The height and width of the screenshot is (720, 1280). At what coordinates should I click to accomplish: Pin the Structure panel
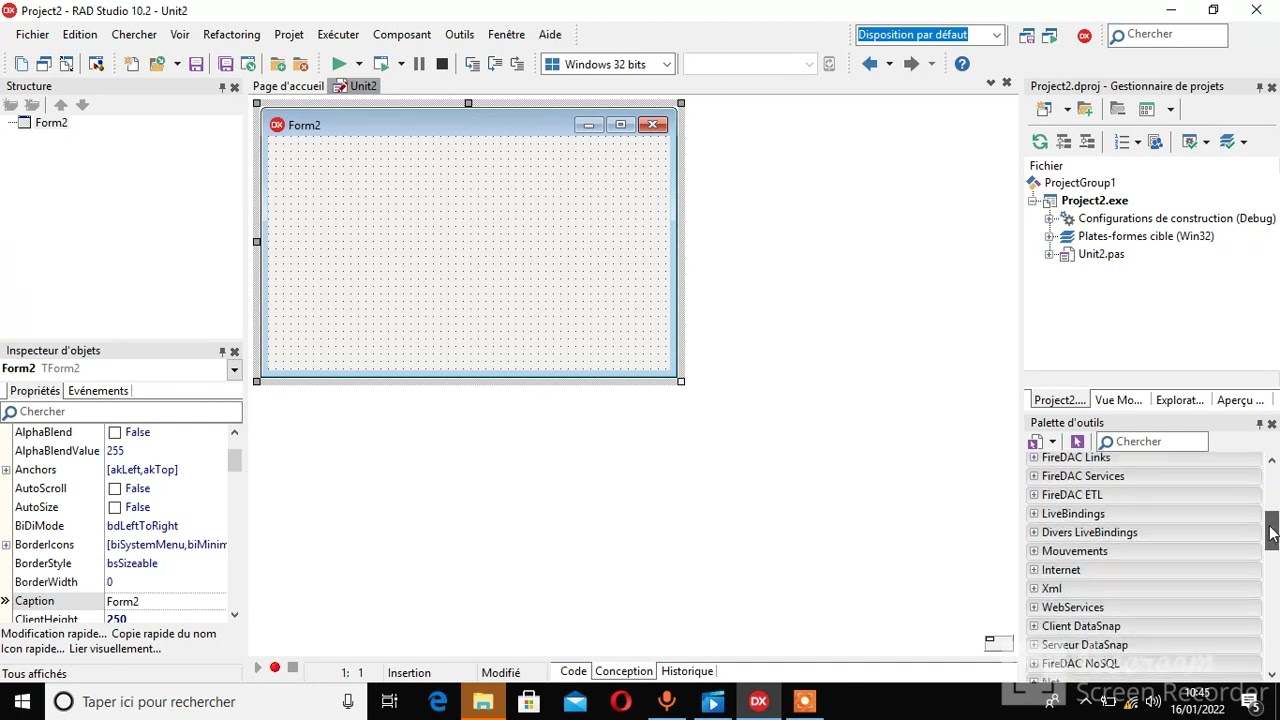(x=222, y=87)
